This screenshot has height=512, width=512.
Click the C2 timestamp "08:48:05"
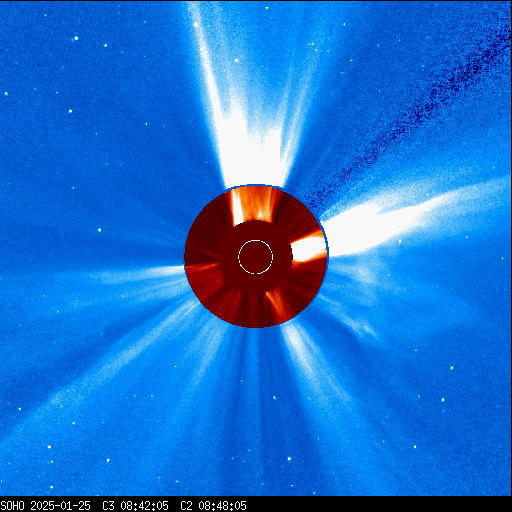point(222,506)
